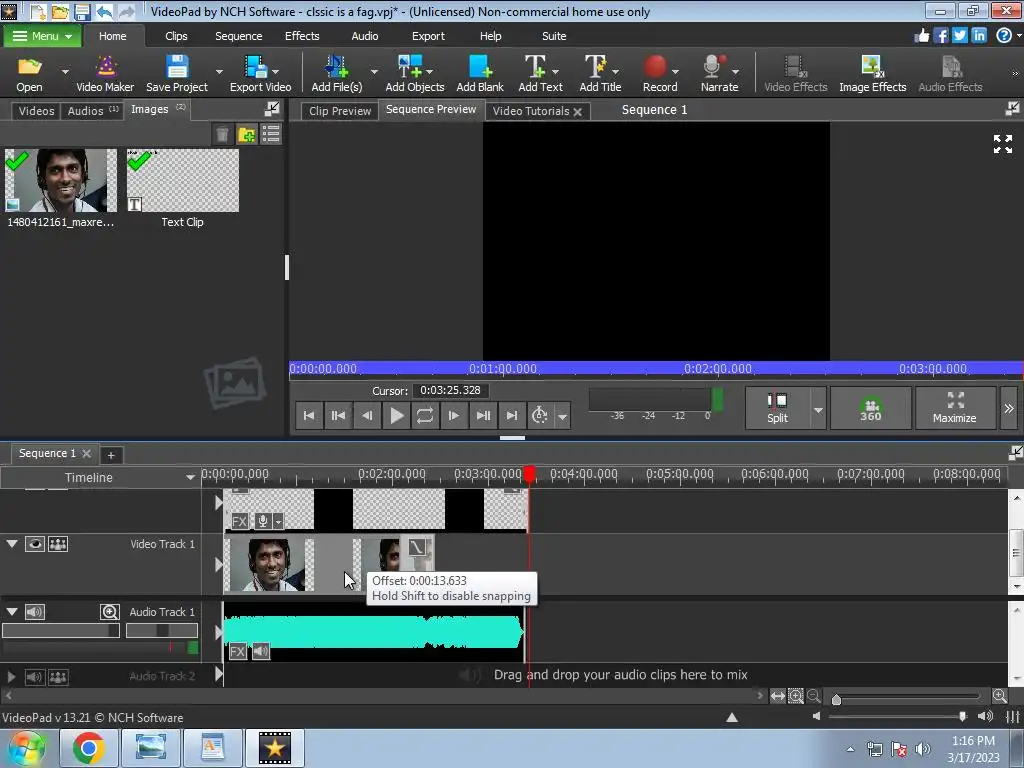
Task: Toggle Video Track 1 group icon
Action: 58,543
